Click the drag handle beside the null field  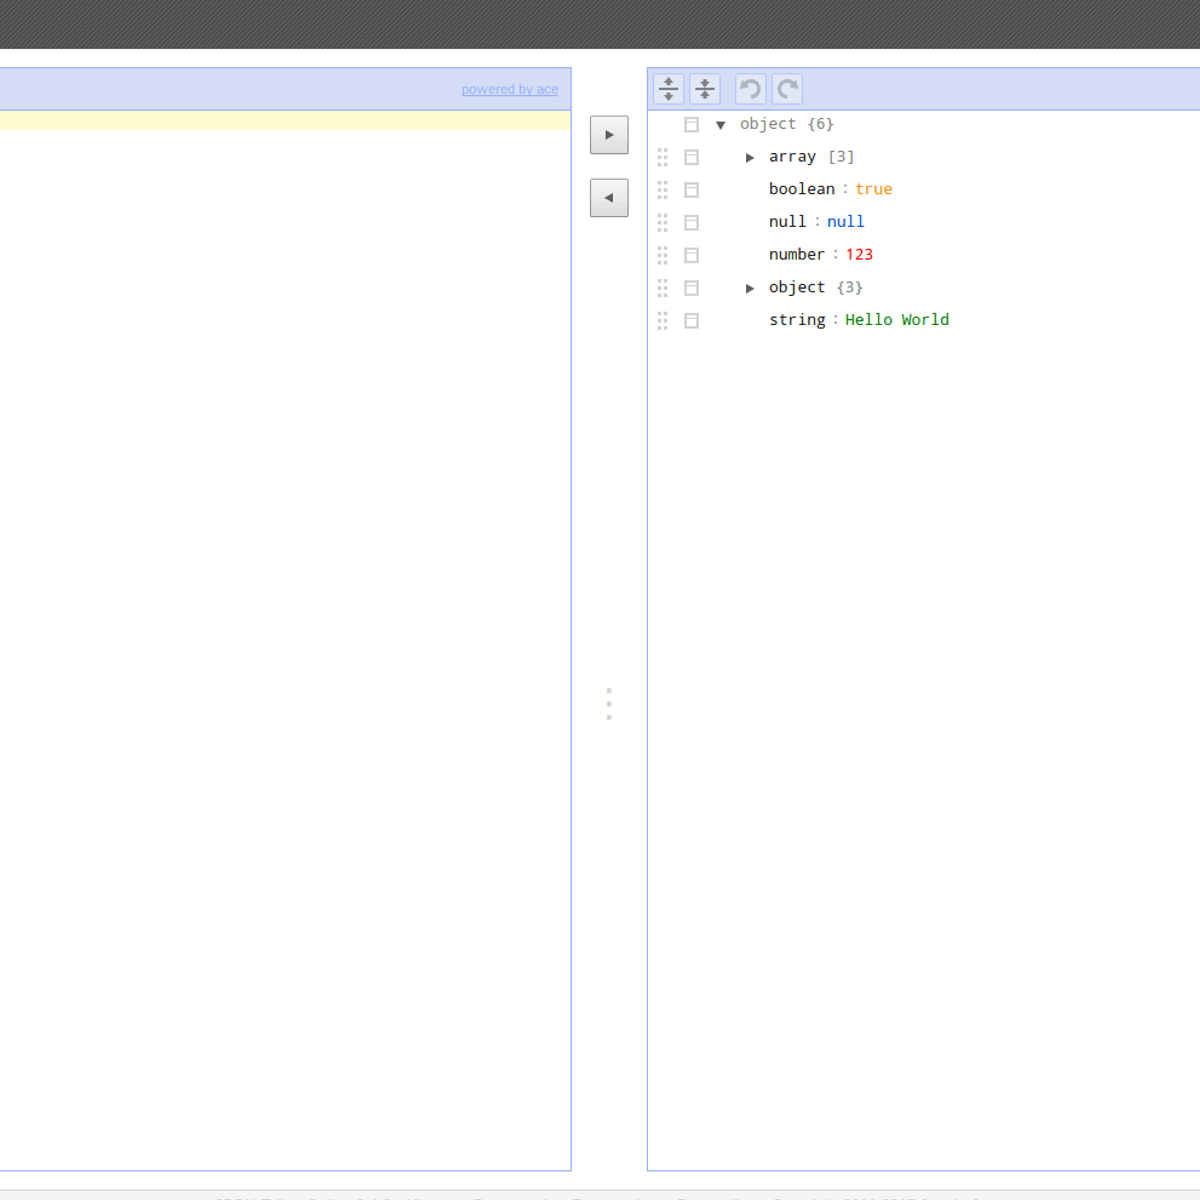(x=661, y=222)
